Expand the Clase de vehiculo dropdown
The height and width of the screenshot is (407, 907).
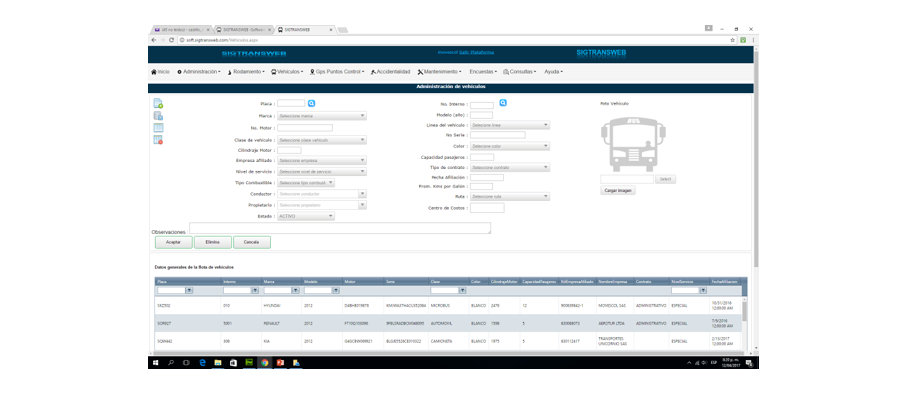coord(321,140)
